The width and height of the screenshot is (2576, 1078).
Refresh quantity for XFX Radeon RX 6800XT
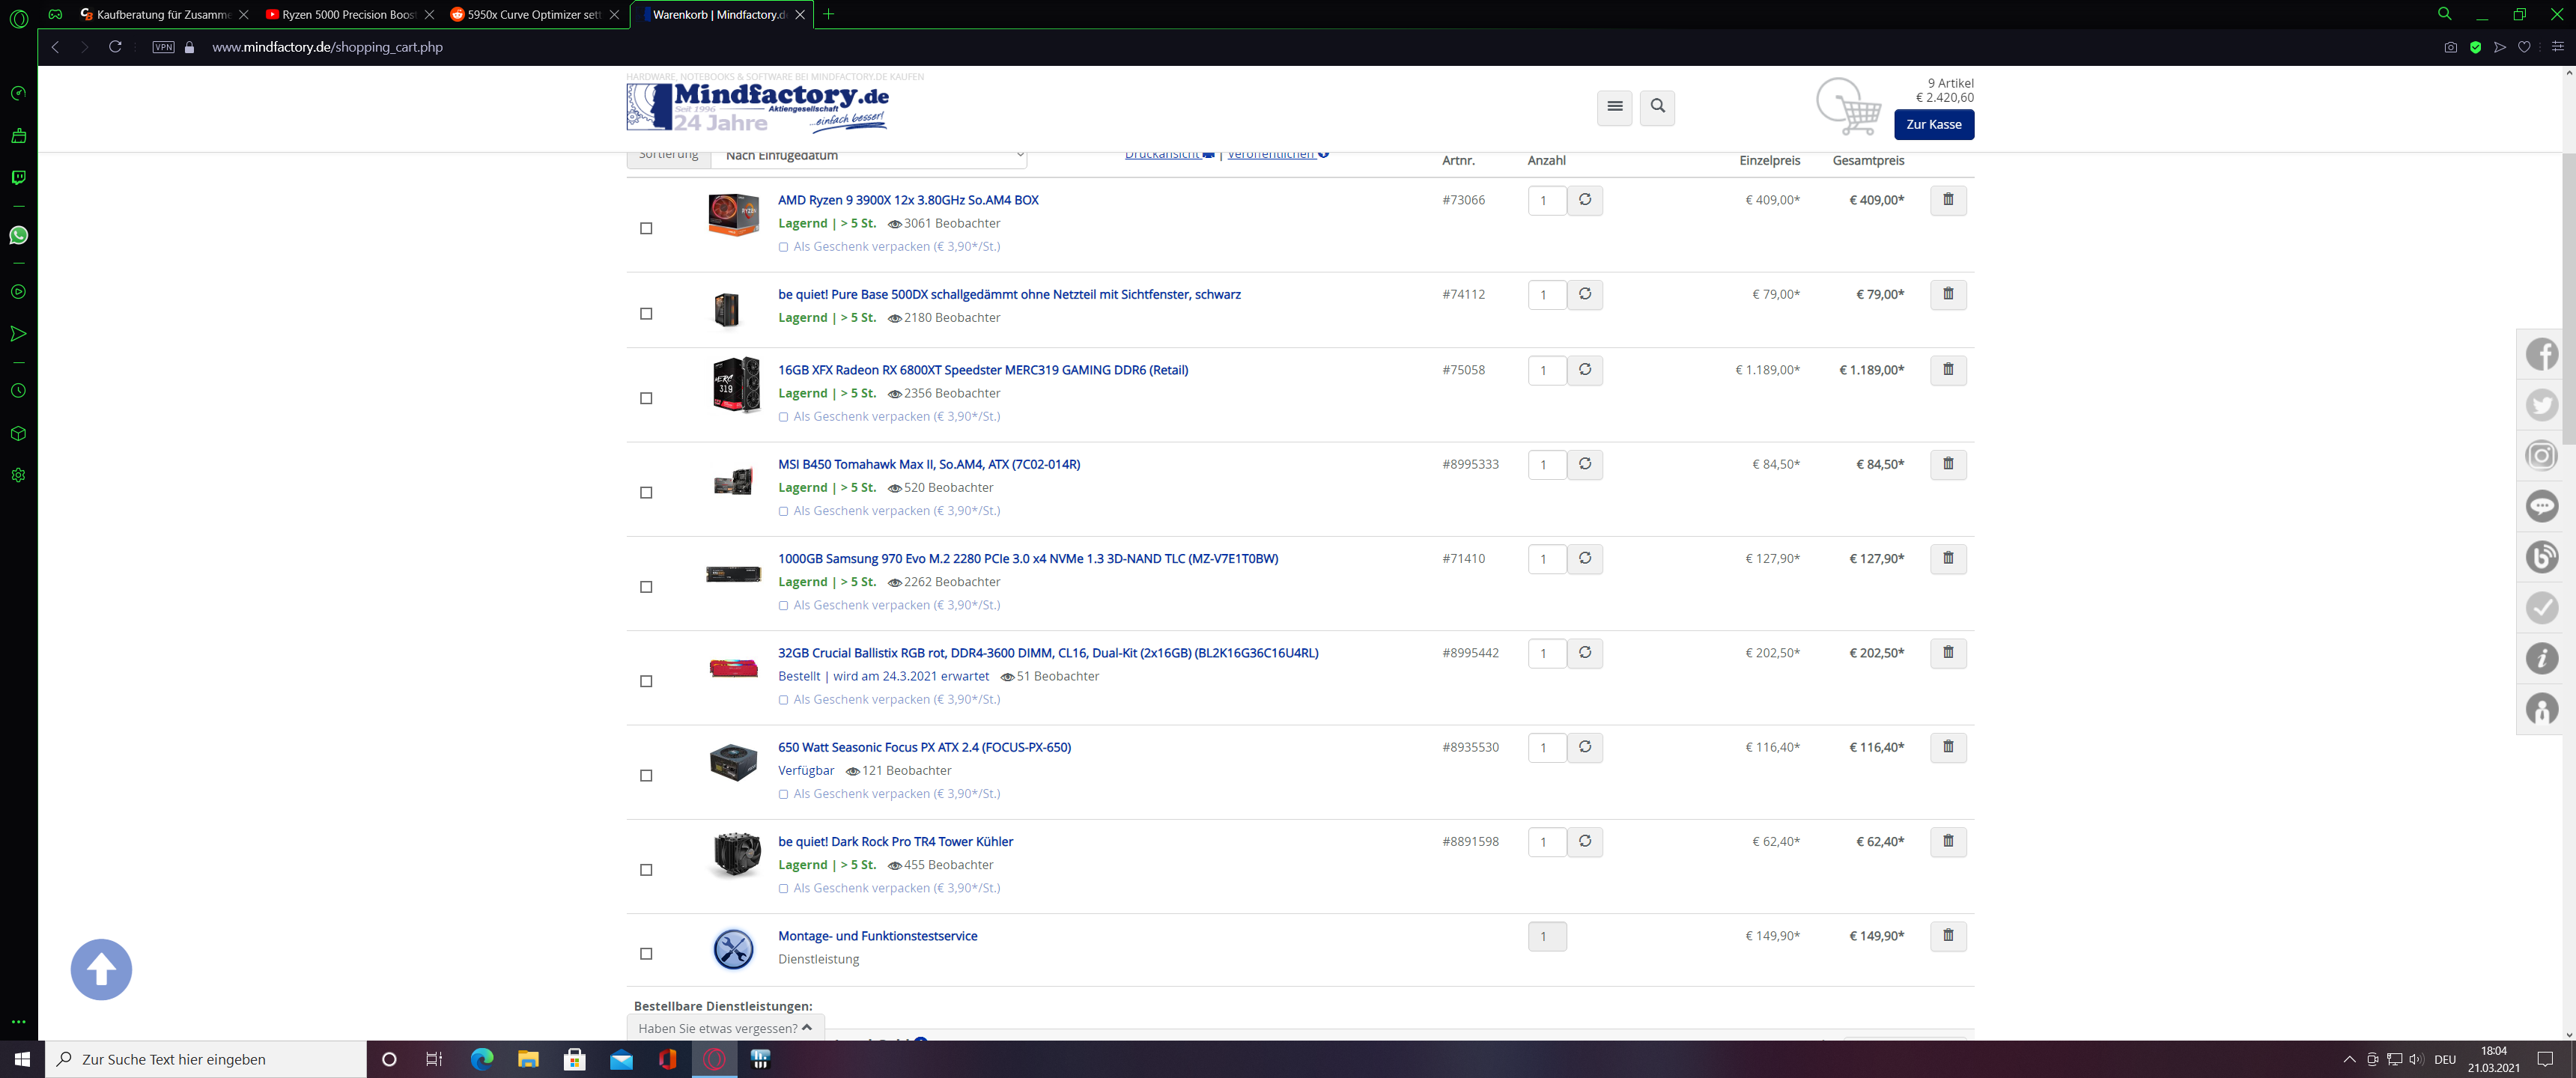tap(1584, 370)
